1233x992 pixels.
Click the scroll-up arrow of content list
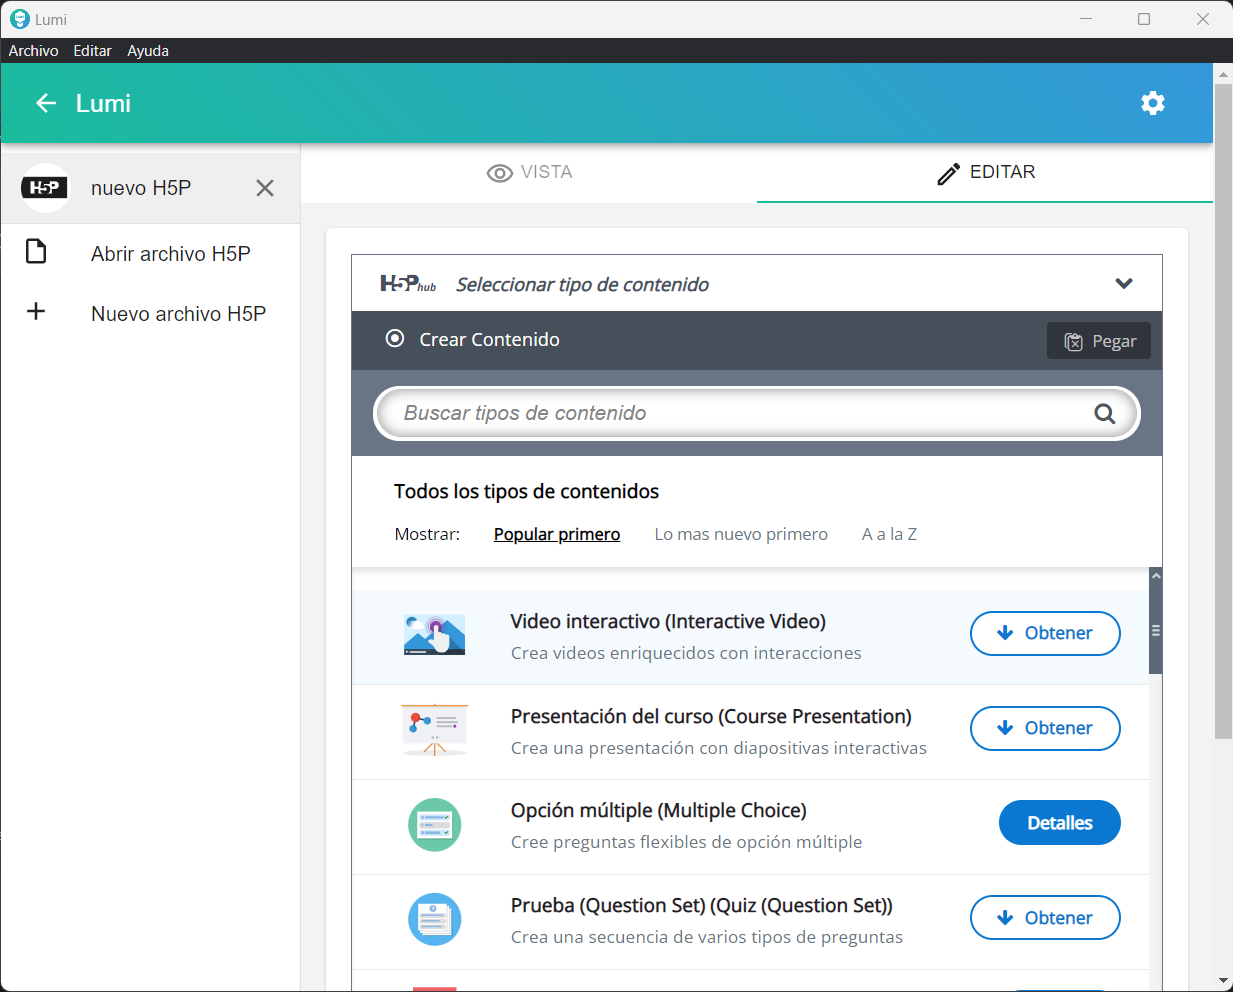click(1156, 576)
